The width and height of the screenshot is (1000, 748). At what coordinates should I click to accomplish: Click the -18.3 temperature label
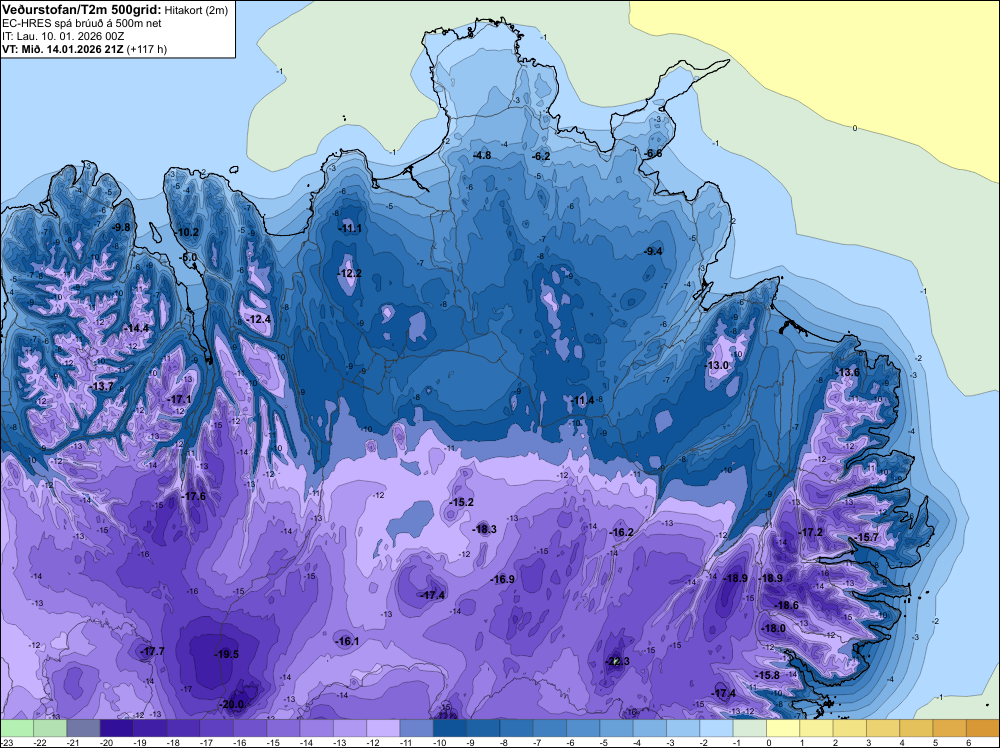(x=485, y=529)
